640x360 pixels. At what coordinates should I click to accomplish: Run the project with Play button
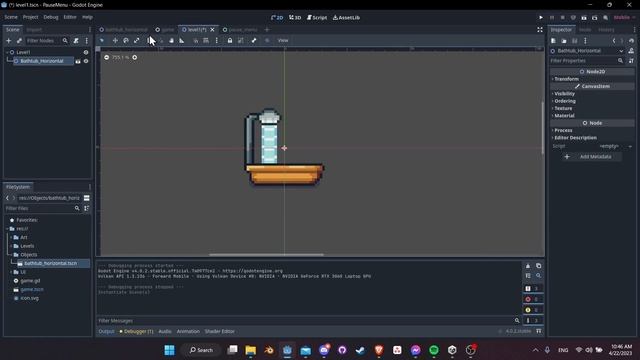pos(541,18)
